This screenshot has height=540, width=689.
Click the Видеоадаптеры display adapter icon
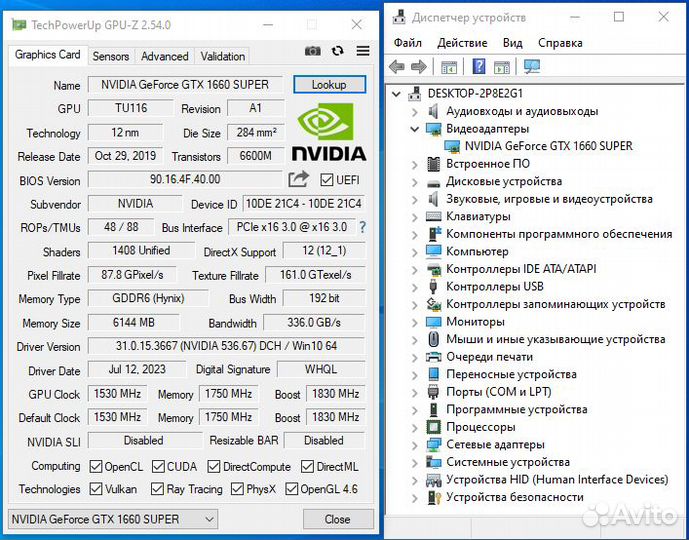point(434,129)
